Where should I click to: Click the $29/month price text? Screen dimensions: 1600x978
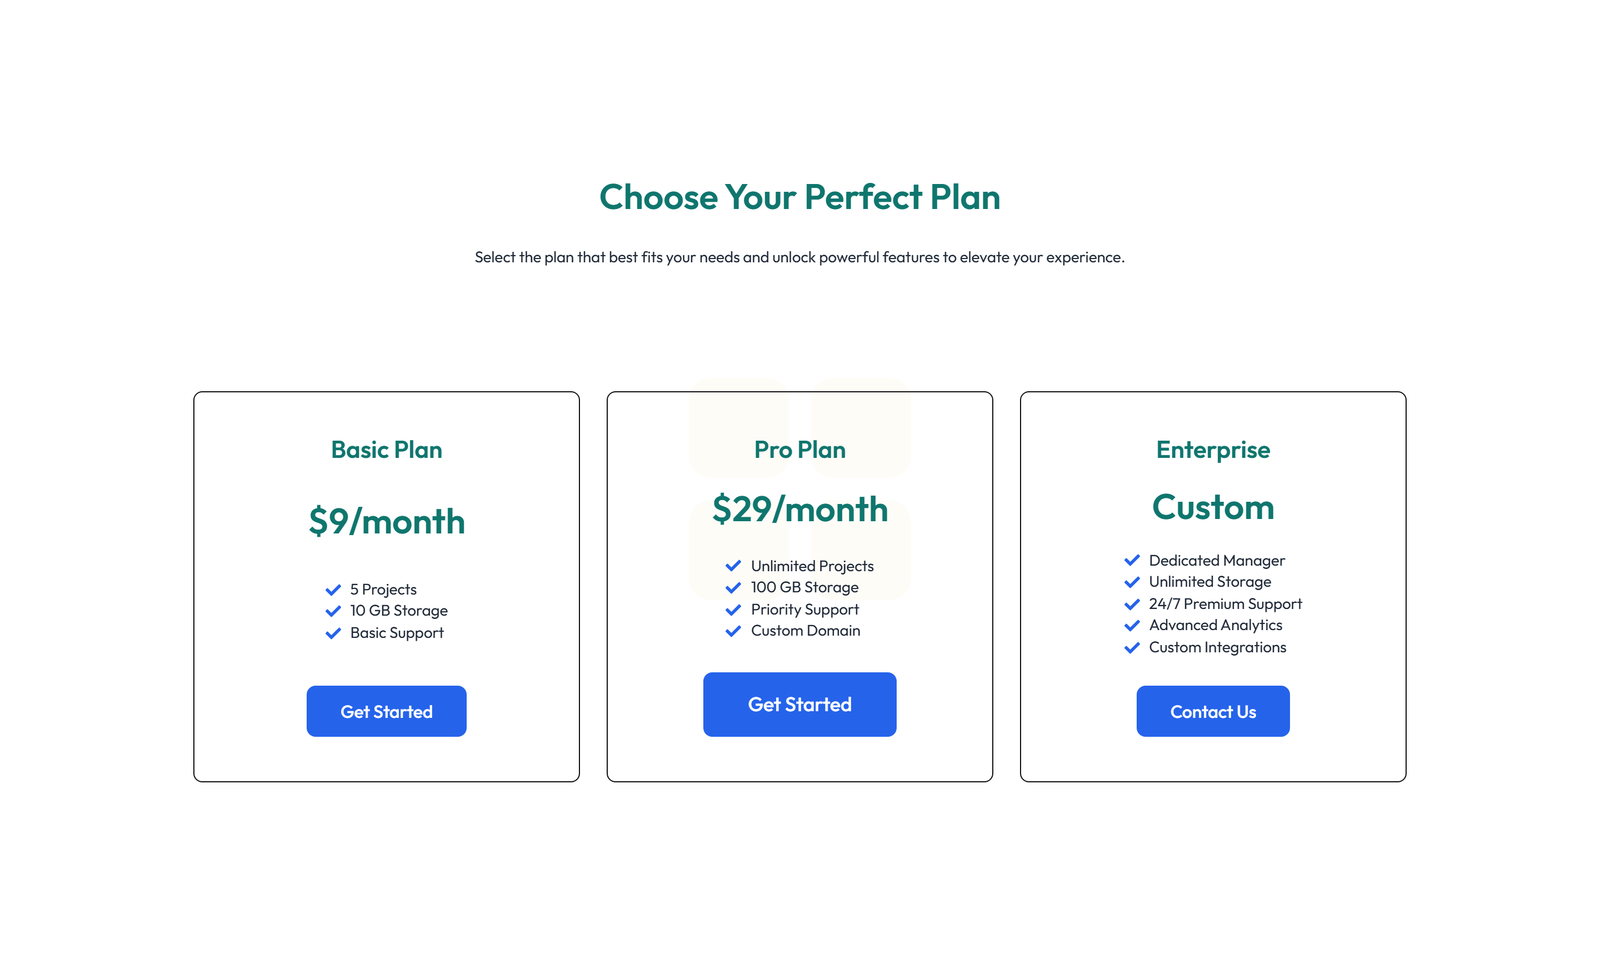point(799,509)
